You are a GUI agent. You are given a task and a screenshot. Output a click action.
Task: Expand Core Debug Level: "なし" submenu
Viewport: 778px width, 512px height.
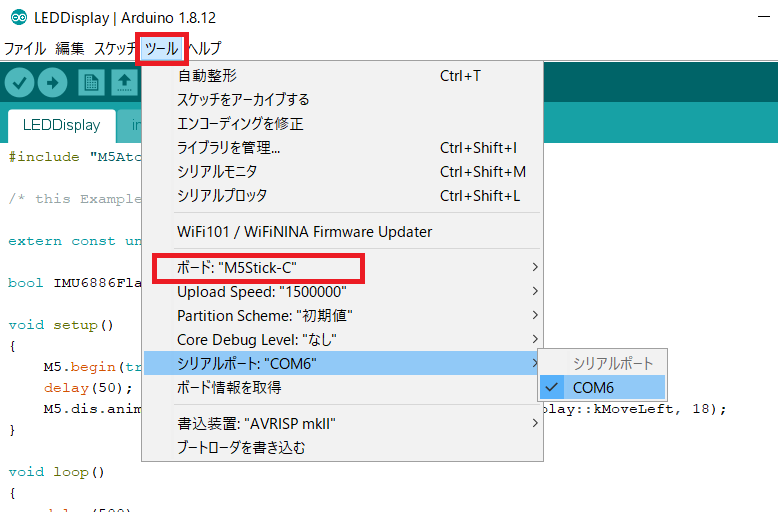342,340
